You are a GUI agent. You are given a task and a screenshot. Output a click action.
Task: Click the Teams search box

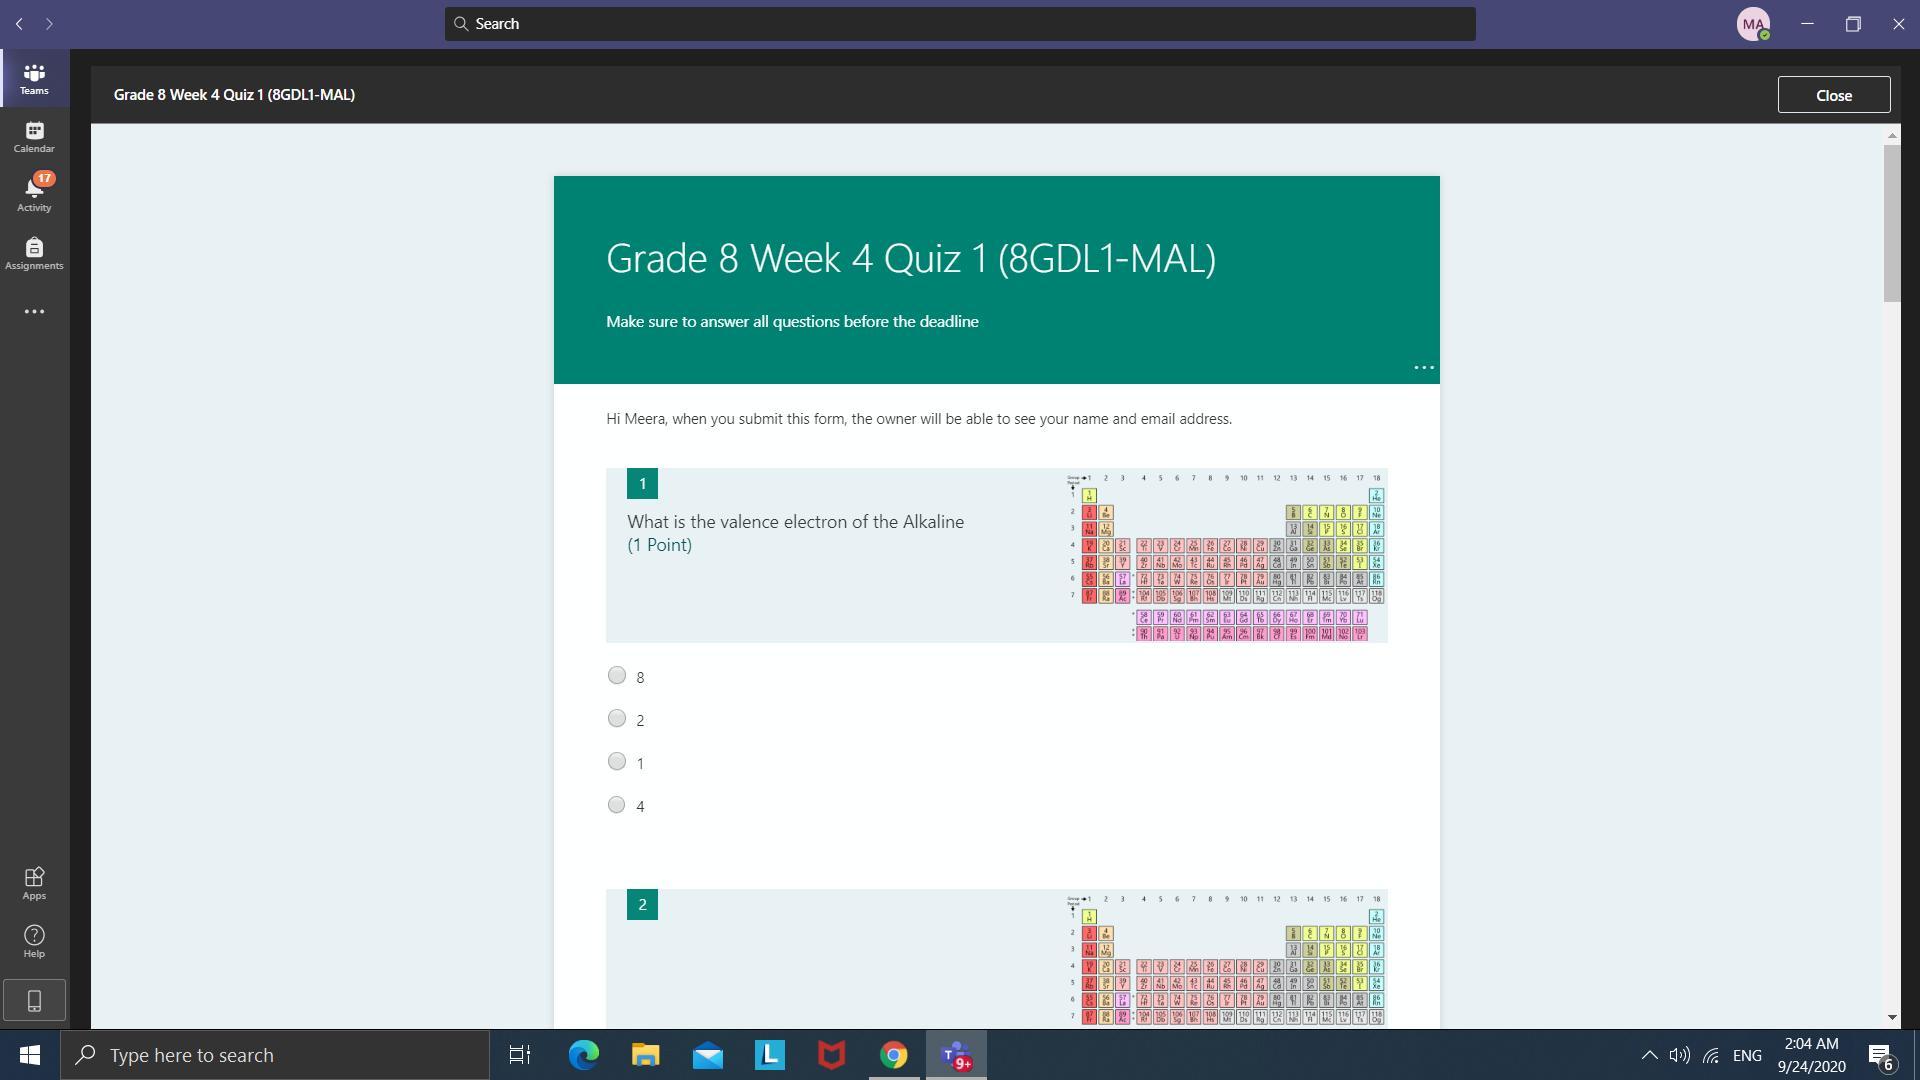point(960,24)
